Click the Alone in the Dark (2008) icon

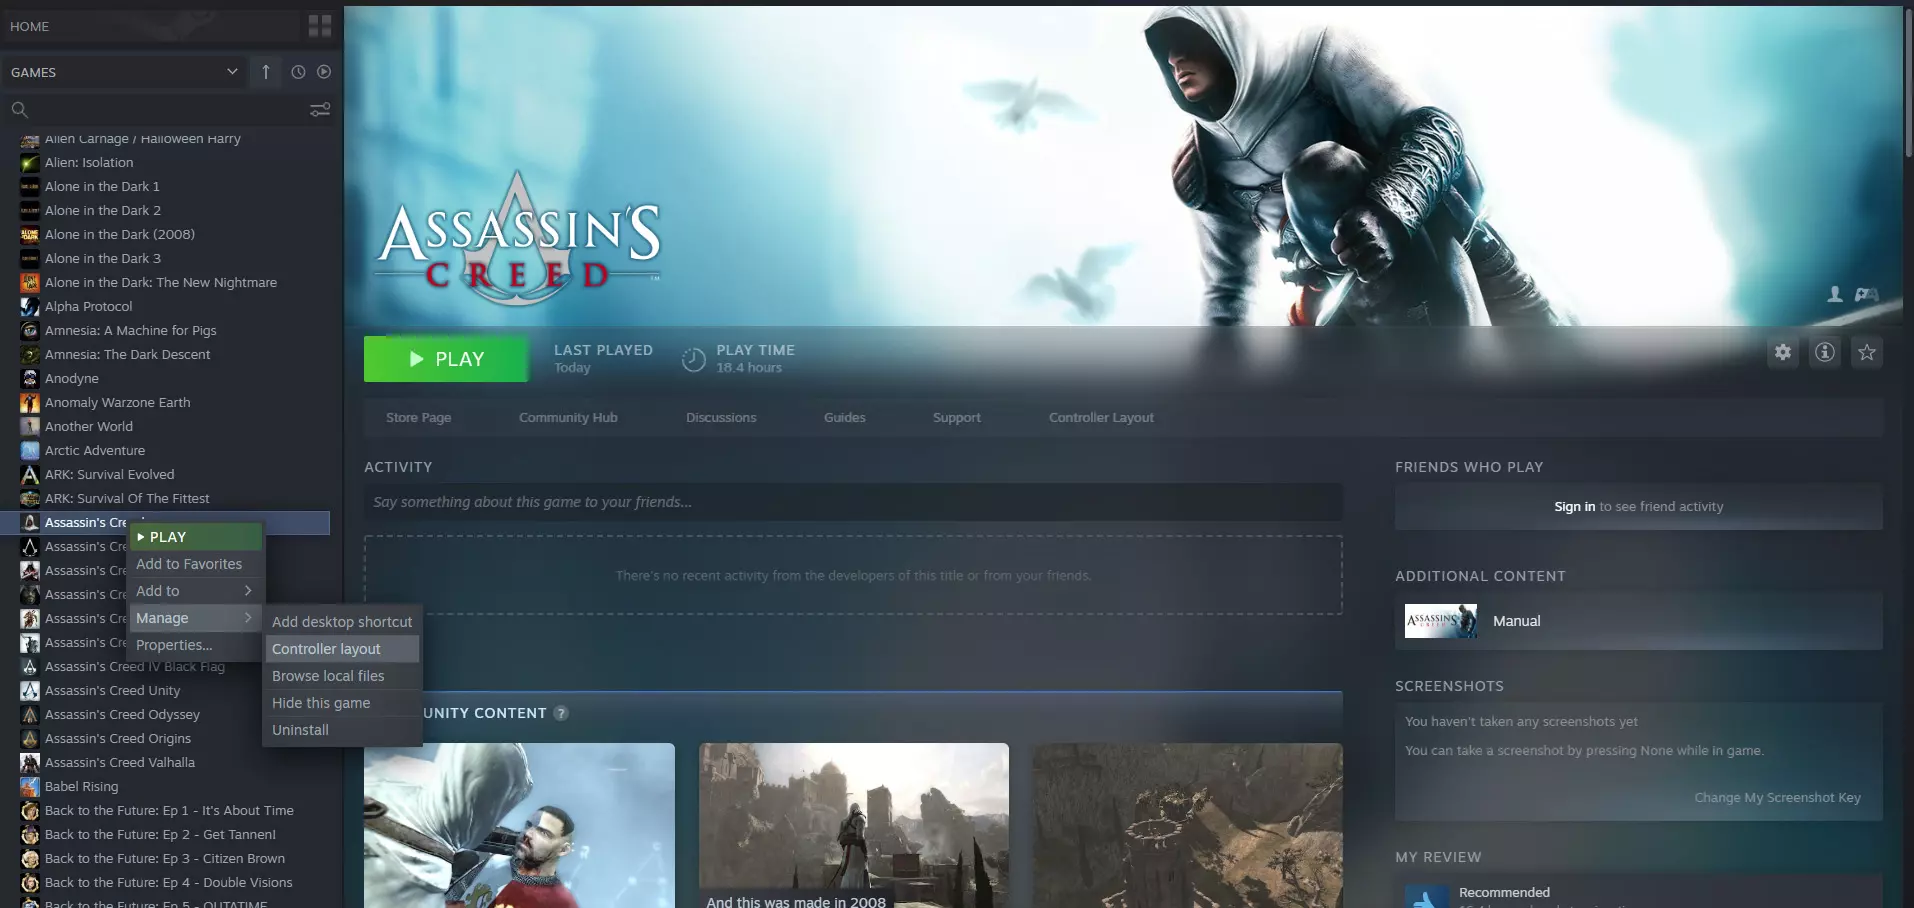pos(30,235)
